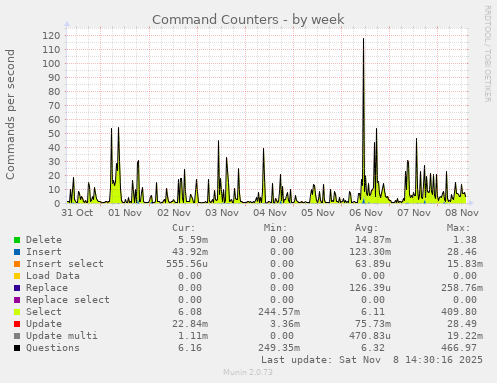
Task: Click the 120 y-axis tick label
Action: point(51,35)
